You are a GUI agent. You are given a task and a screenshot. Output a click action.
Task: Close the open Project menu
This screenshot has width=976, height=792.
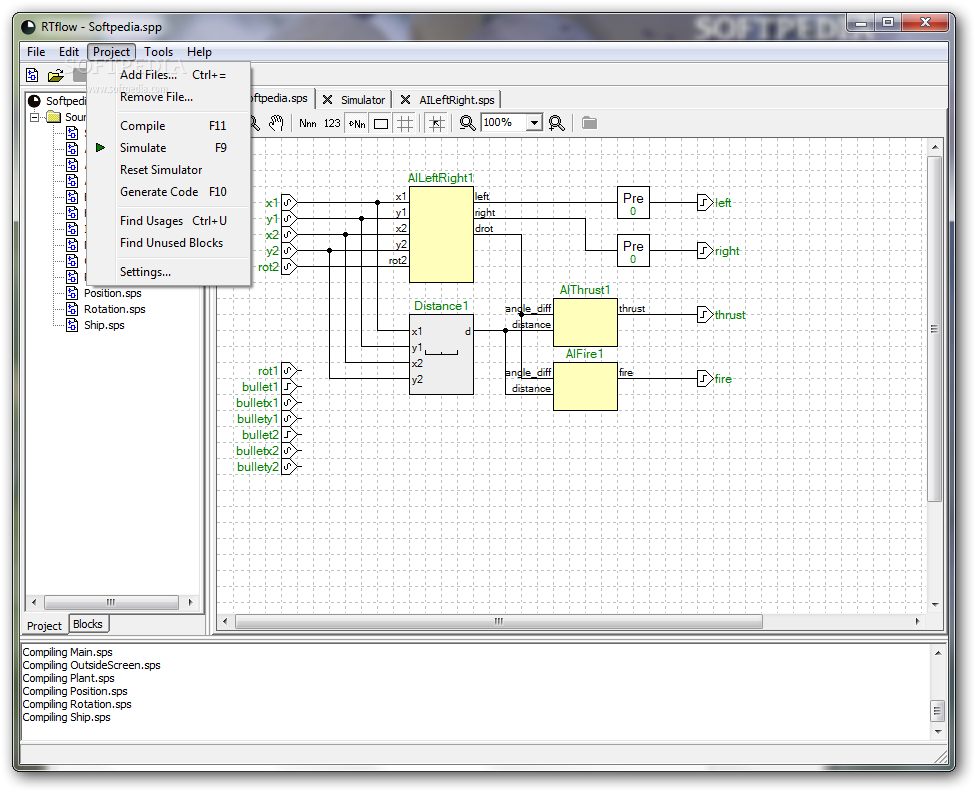pyautogui.click(x=111, y=52)
